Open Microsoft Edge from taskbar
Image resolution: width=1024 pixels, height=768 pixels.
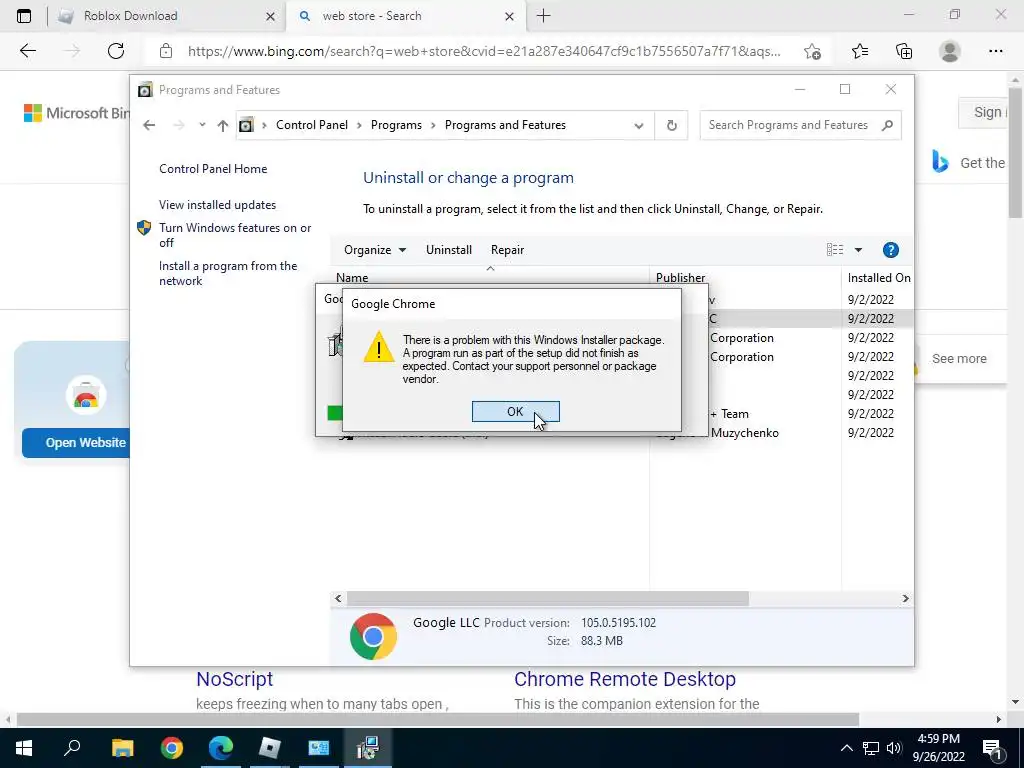coord(221,748)
